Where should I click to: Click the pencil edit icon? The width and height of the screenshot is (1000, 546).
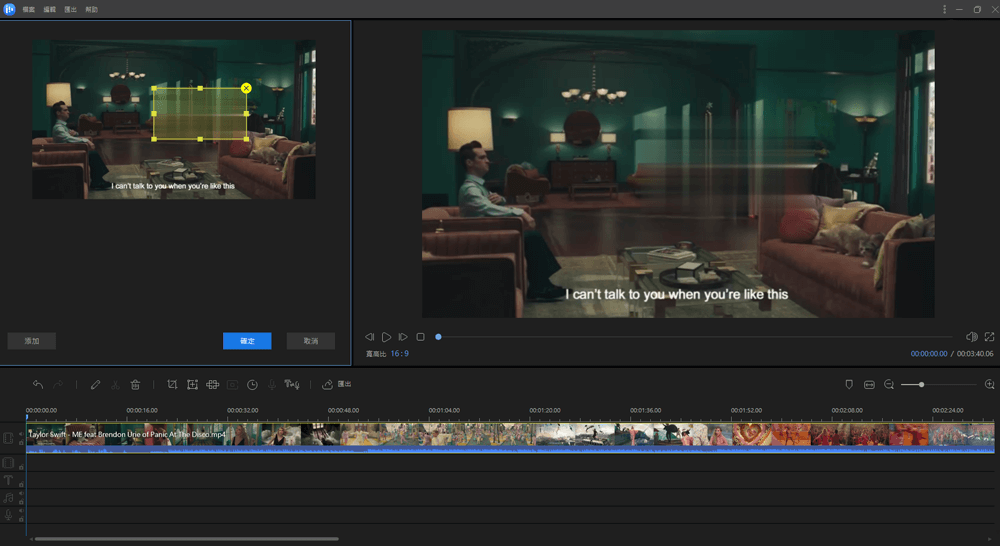click(x=96, y=385)
